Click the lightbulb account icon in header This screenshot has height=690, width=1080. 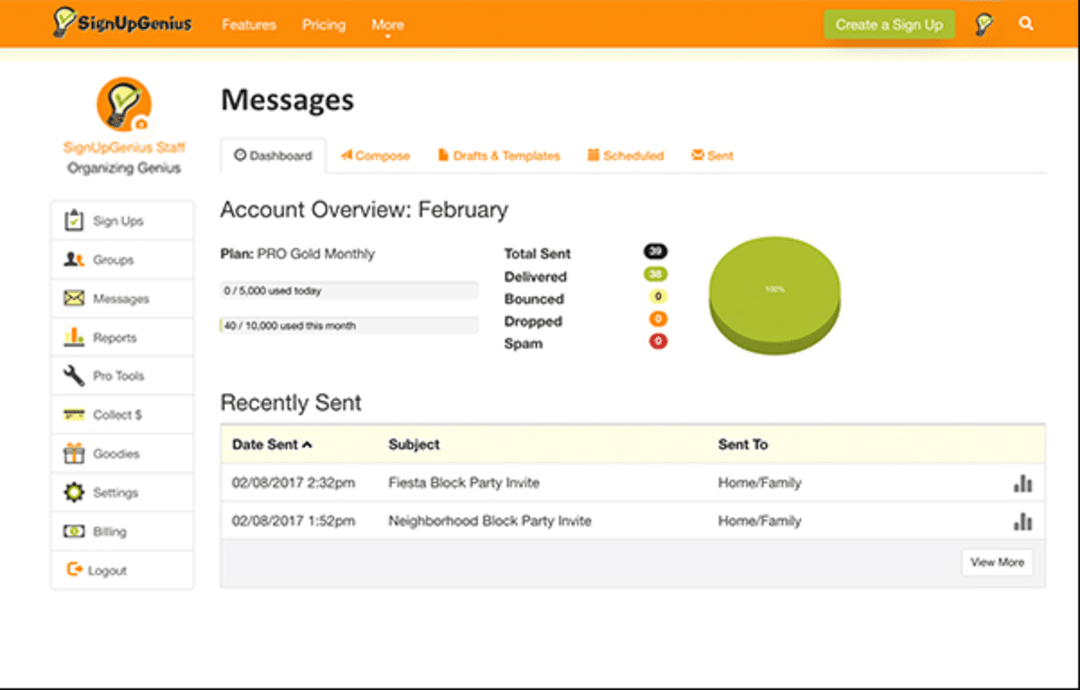[x=982, y=24]
